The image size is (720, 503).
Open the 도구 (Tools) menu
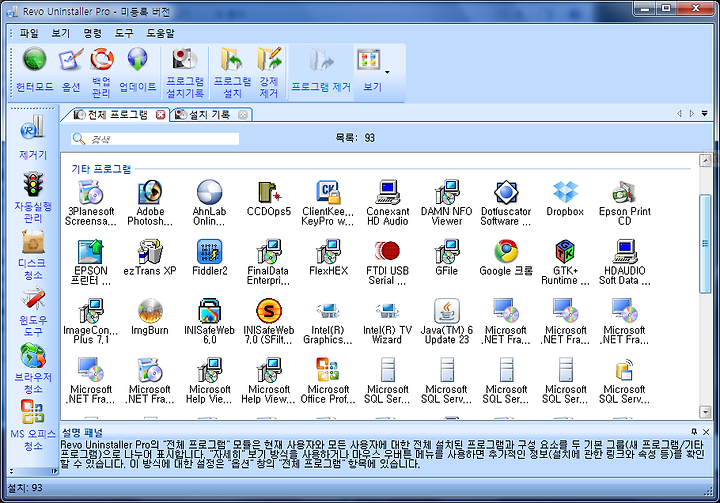click(124, 33)
